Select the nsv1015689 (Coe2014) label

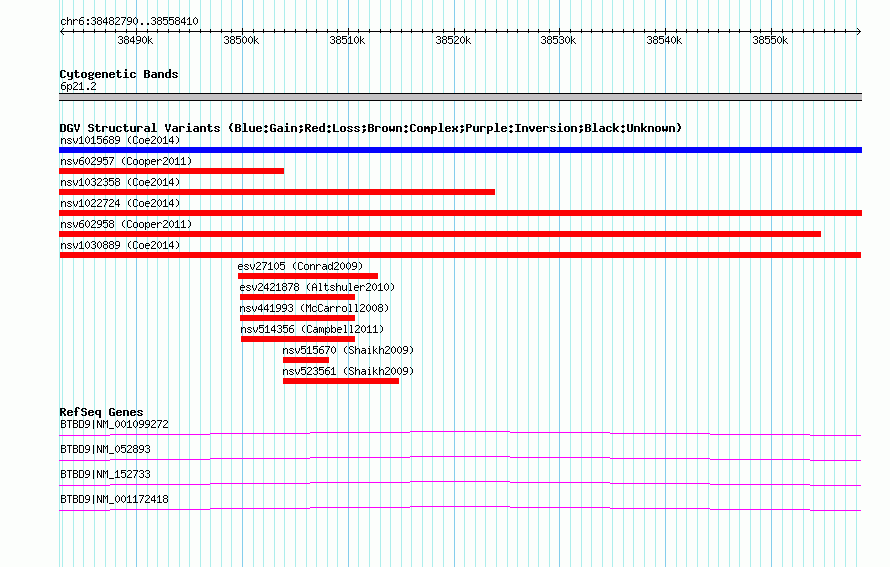[120, 140]
